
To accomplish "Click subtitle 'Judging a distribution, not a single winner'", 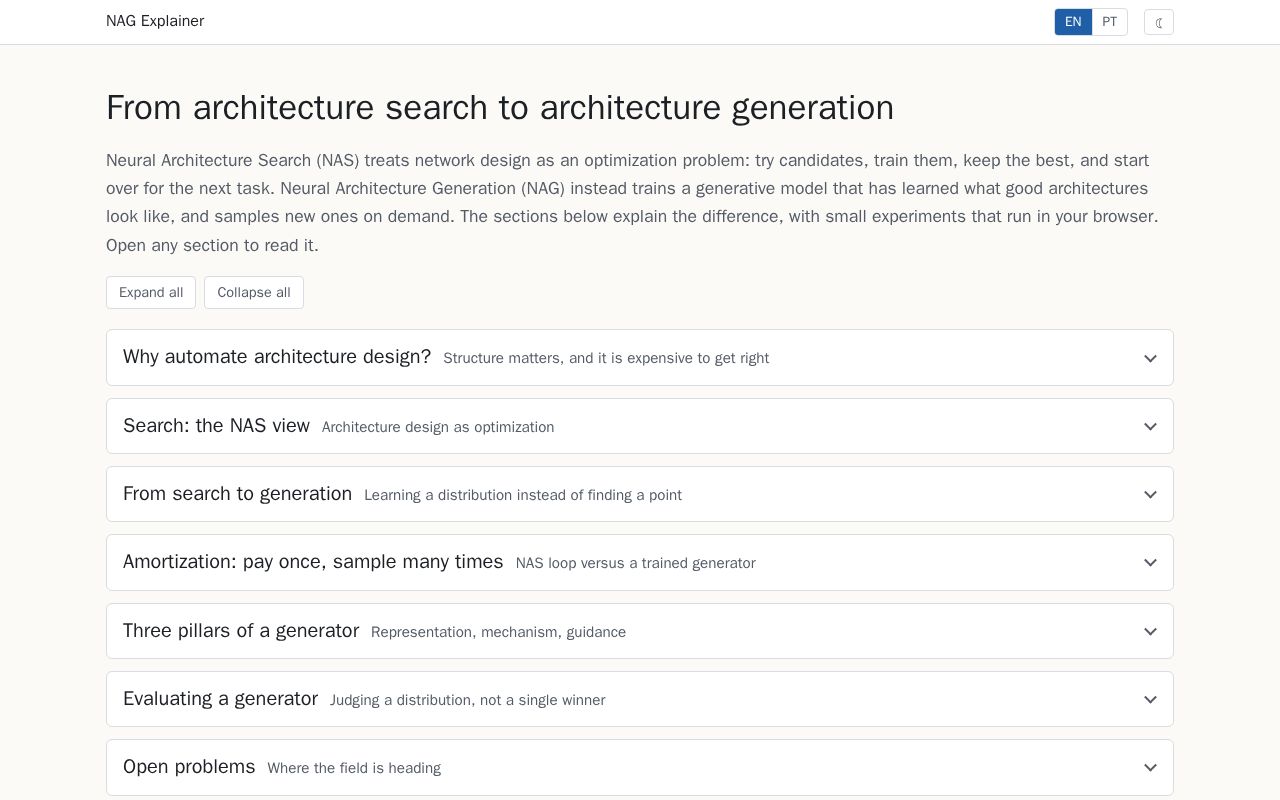I will pos(467,700).
